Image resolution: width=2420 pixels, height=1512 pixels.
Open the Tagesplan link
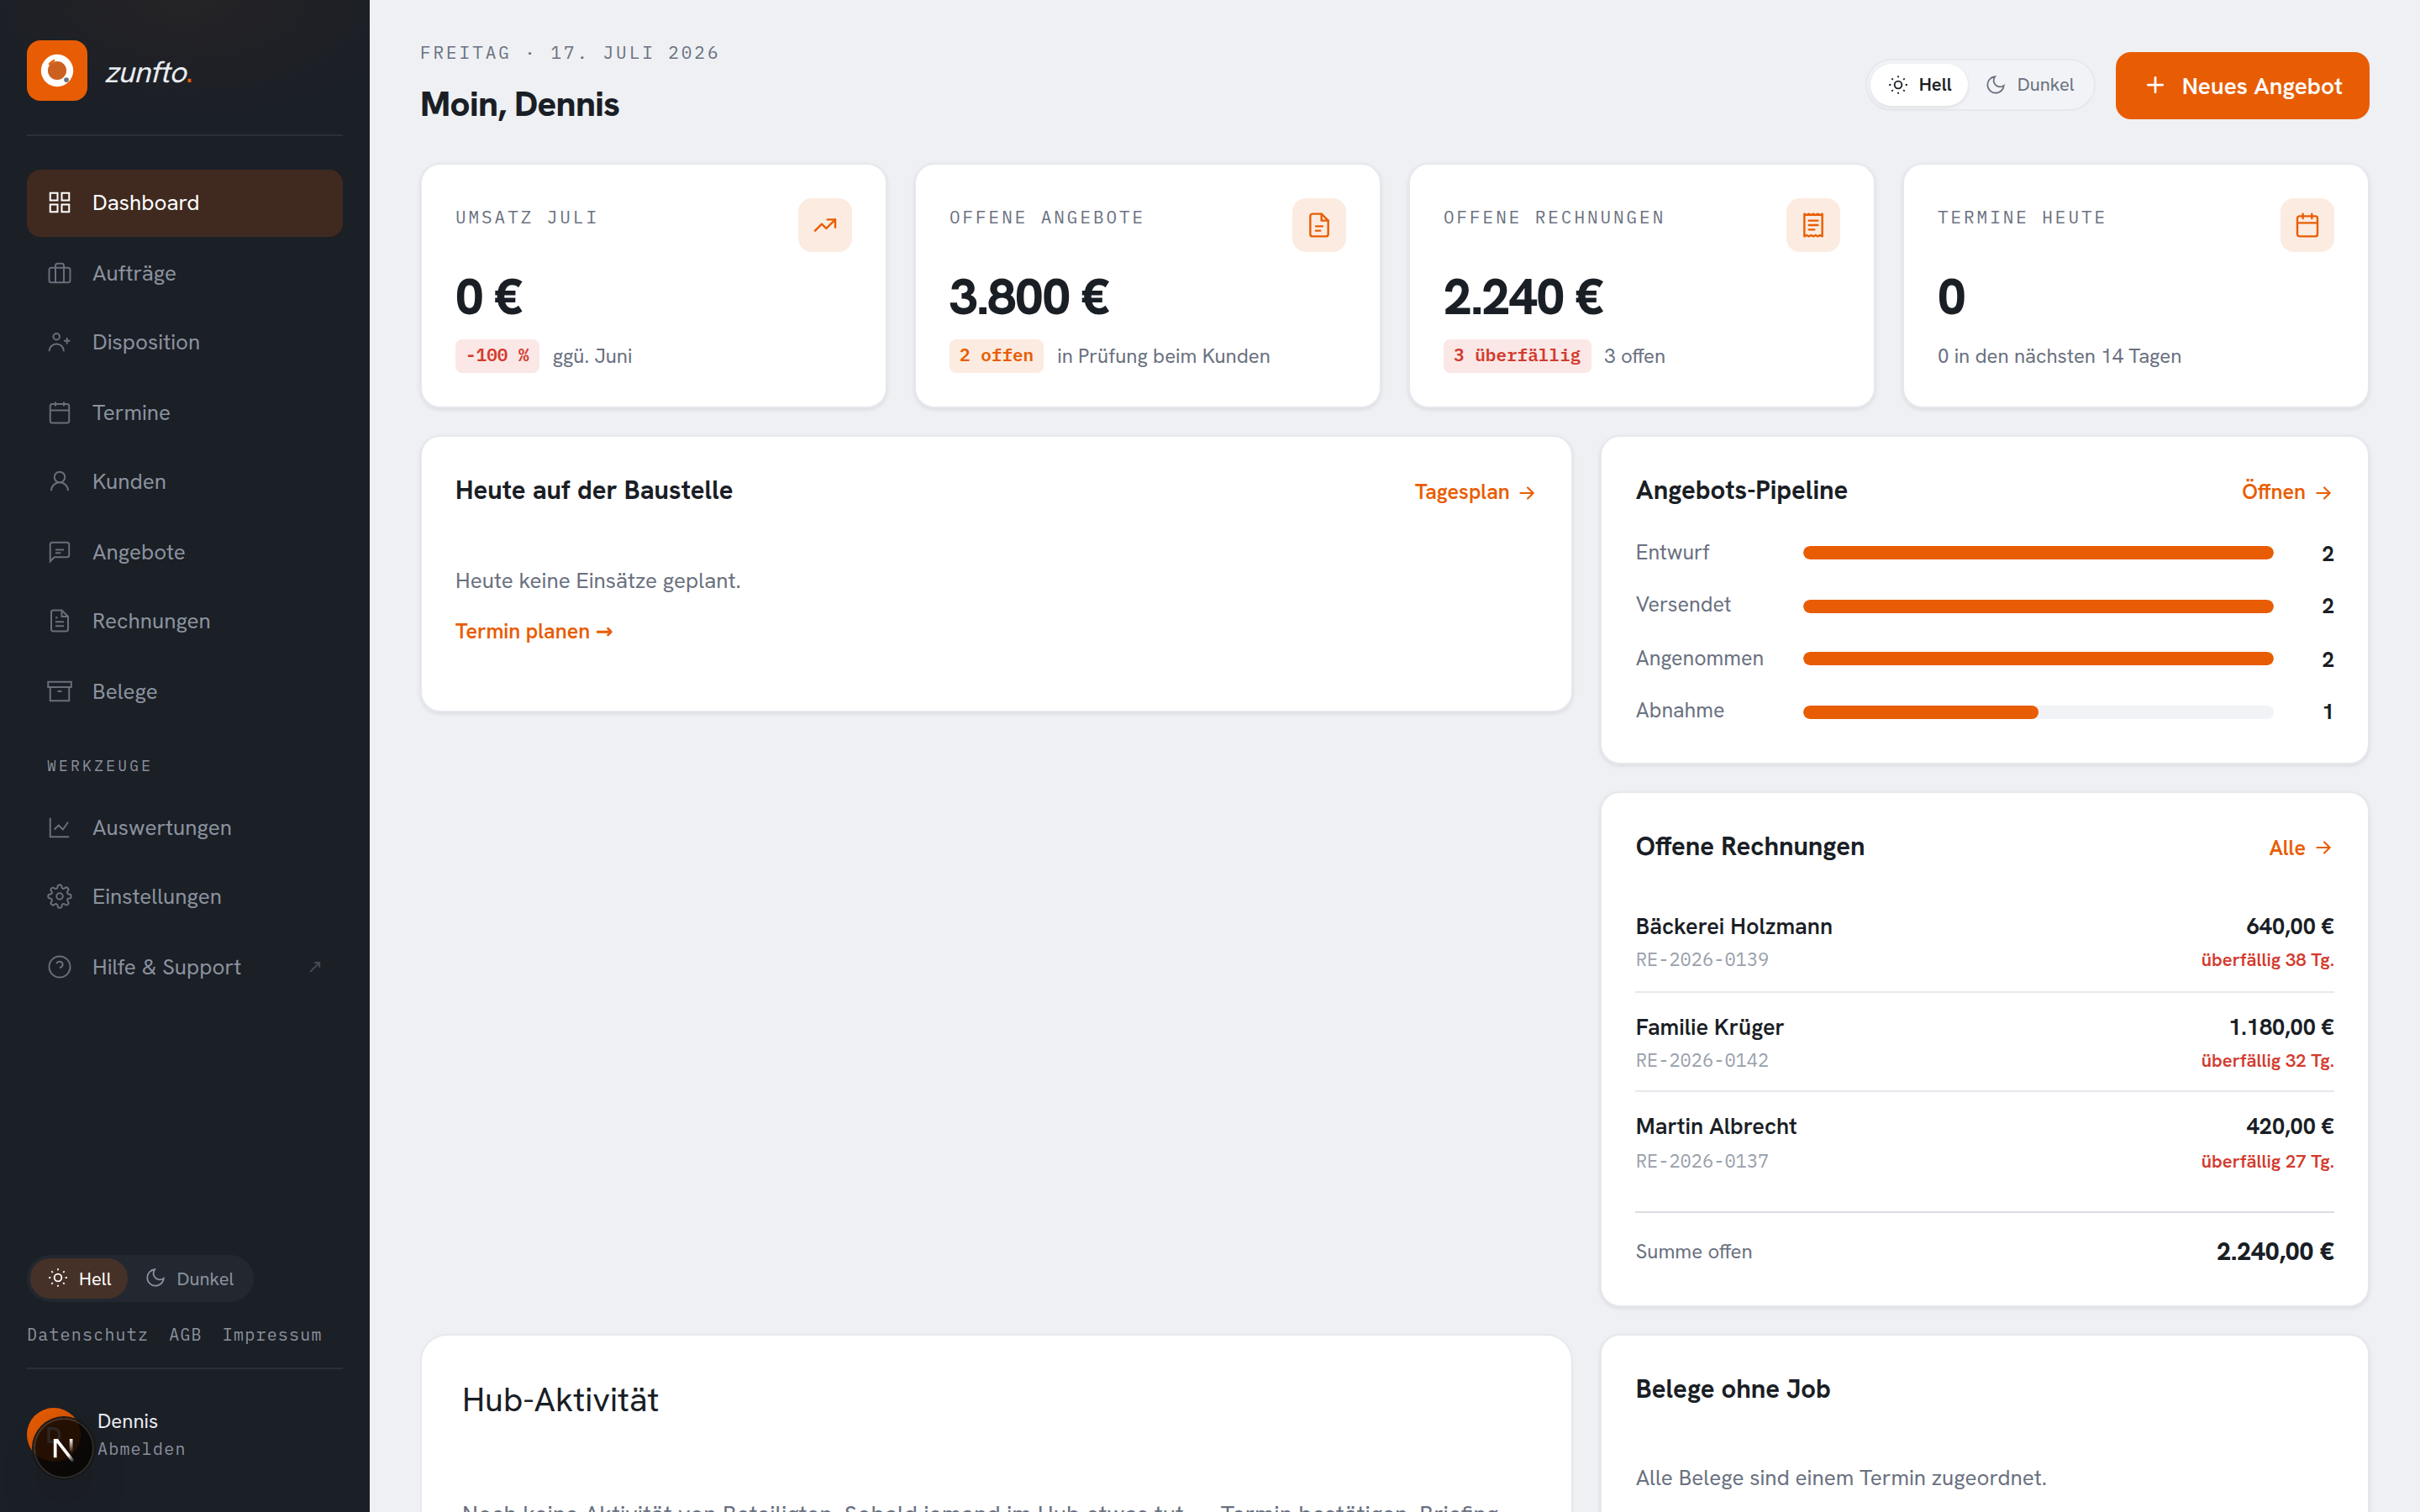tap(1475, 492)
